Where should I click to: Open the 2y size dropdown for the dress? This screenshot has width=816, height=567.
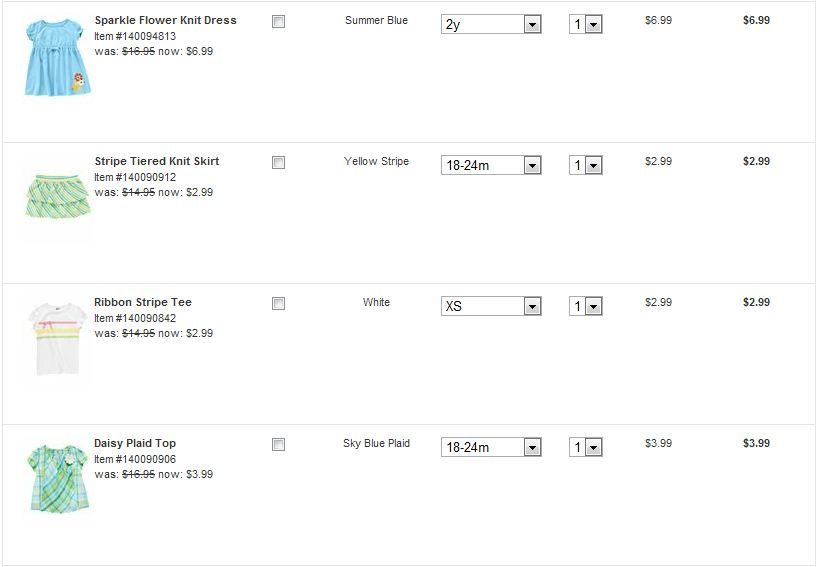point(491,24)
